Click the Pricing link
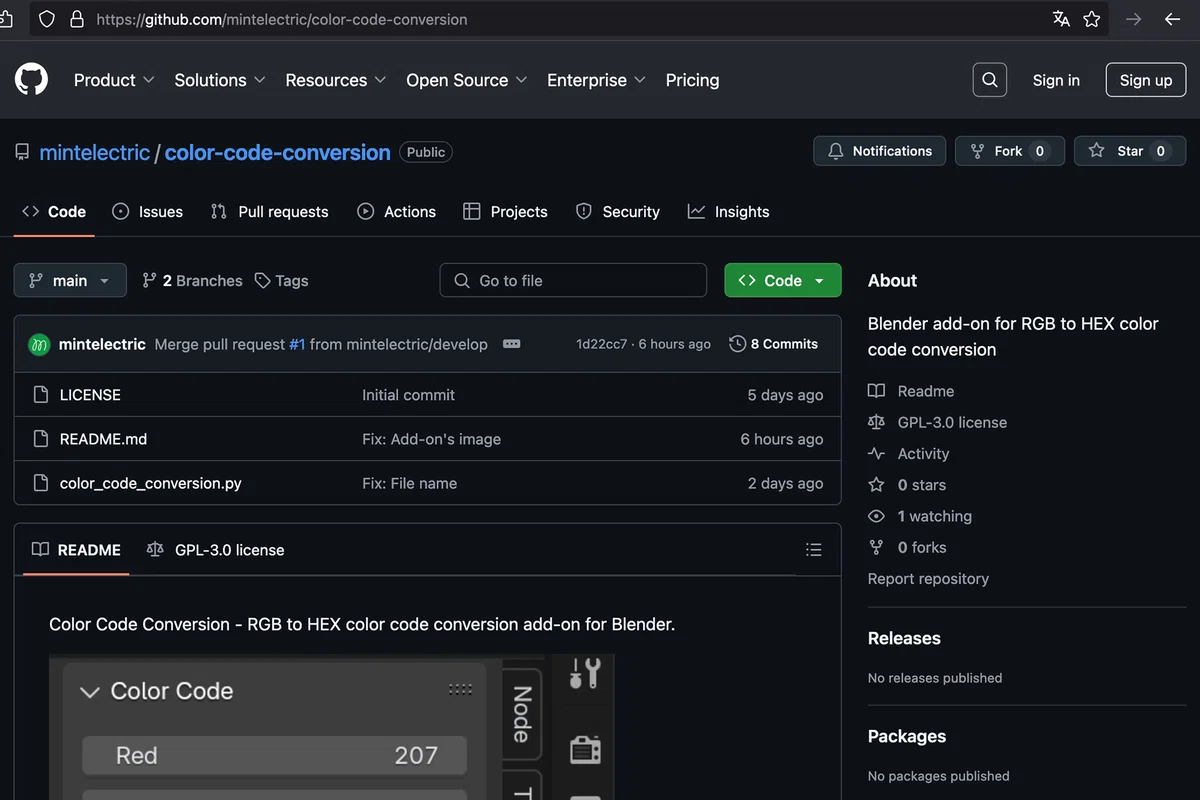The width and height of the screenshot is (1200, 800). 692,80
